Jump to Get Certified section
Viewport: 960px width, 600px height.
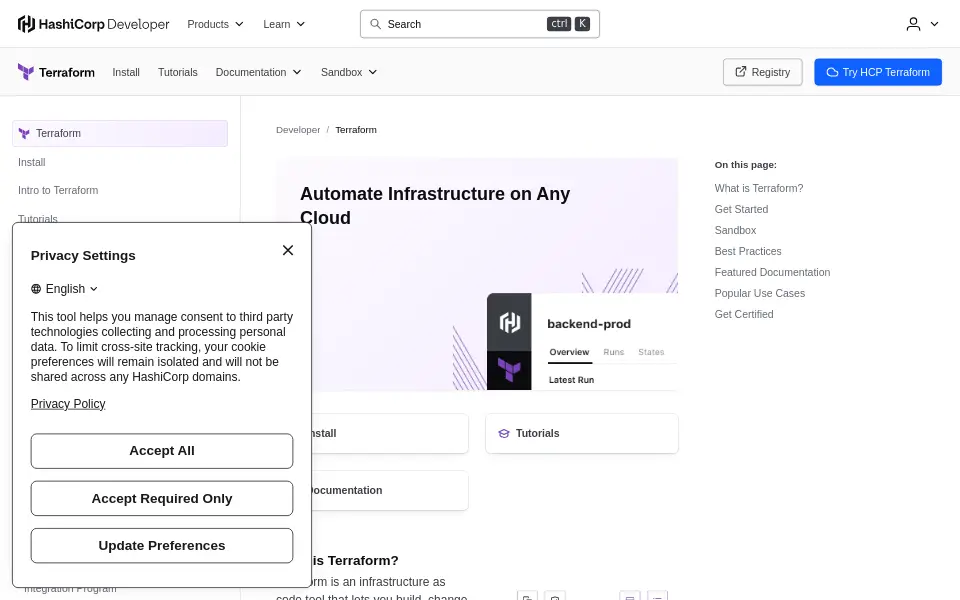coord(744,314)
